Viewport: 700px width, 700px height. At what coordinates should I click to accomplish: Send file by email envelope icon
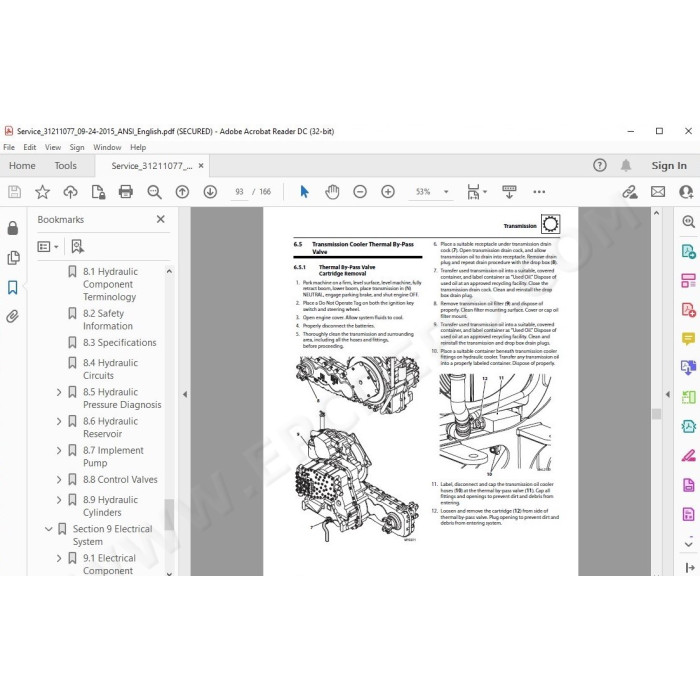(x=658, y=192)
